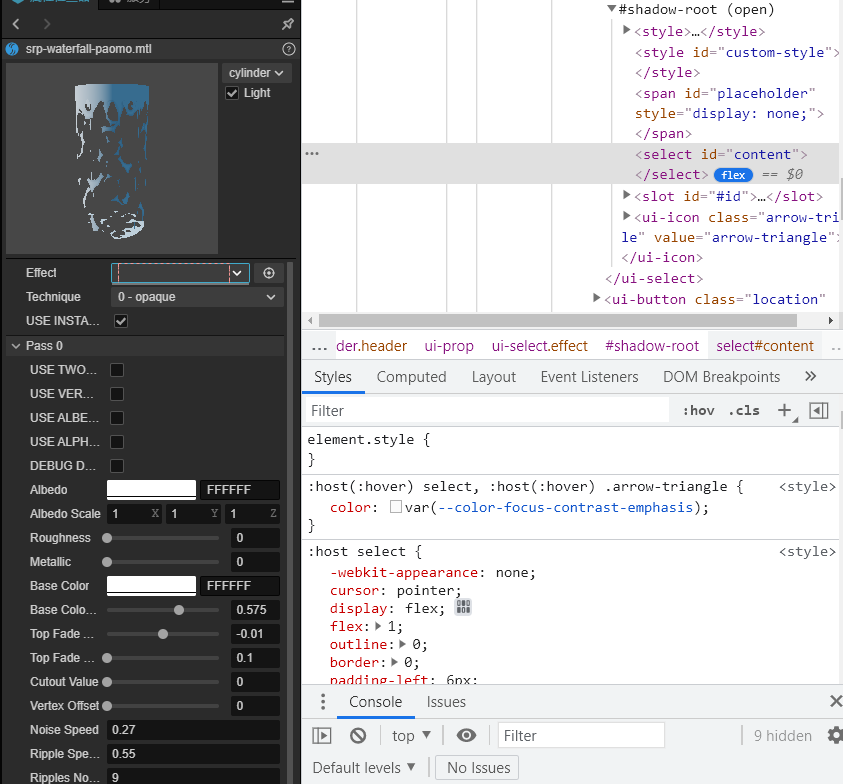Enable USE TWO... checkbox

click(117, 370)
